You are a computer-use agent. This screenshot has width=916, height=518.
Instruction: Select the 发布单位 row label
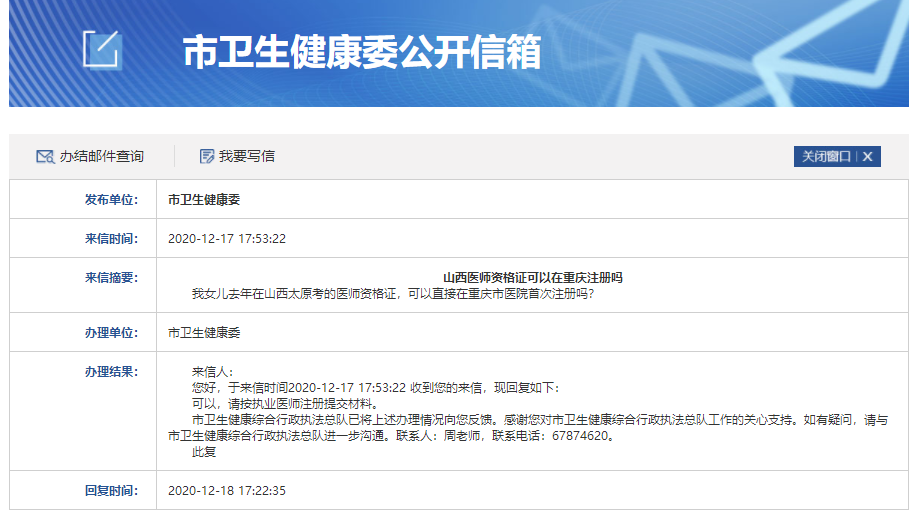[x=111, y=199]
